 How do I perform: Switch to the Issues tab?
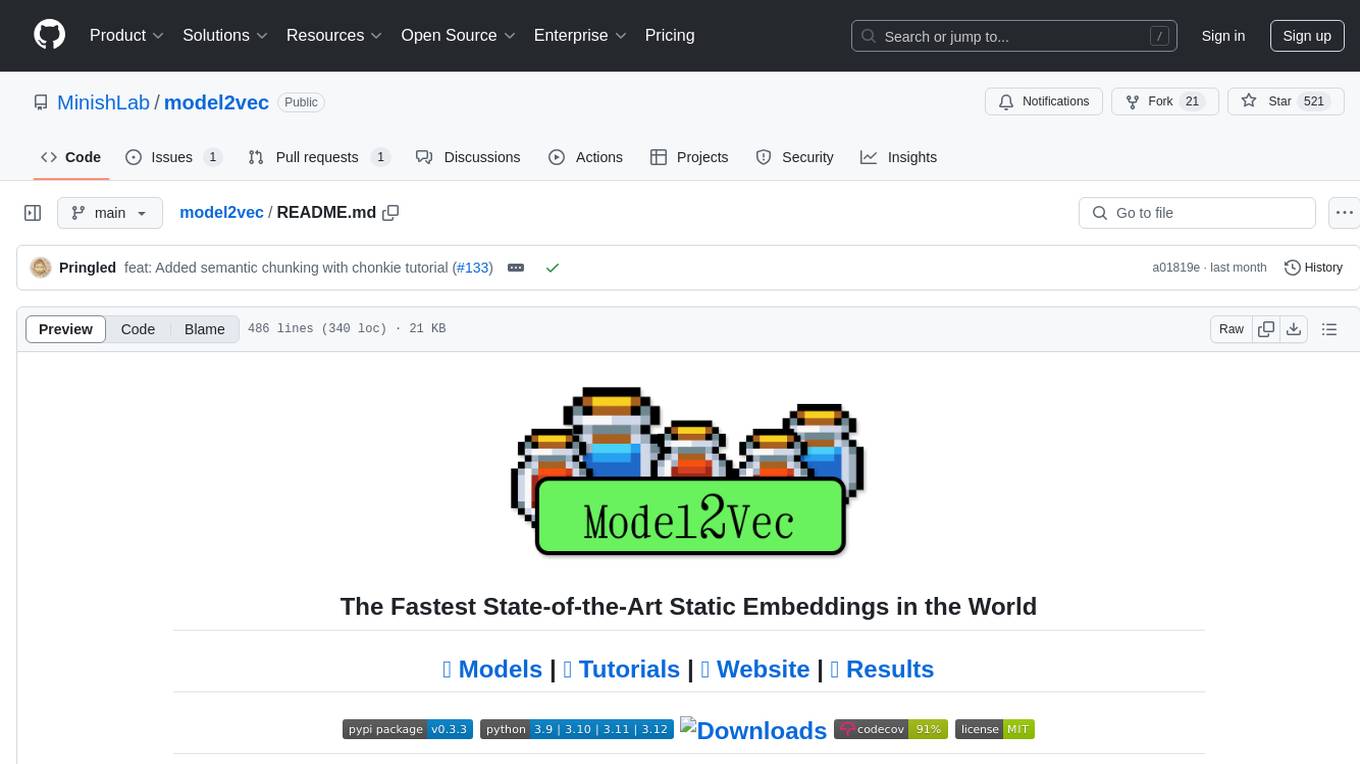point(173,157)
